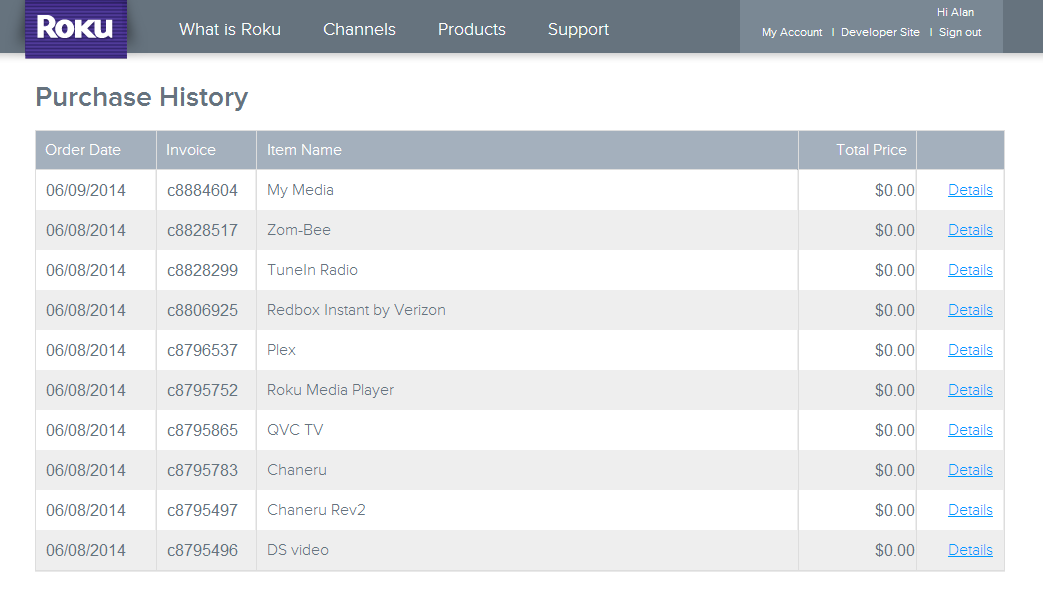This screenshot has width=1043, height=594.
Task: Click the Roku logo
Action: point(76,29)
